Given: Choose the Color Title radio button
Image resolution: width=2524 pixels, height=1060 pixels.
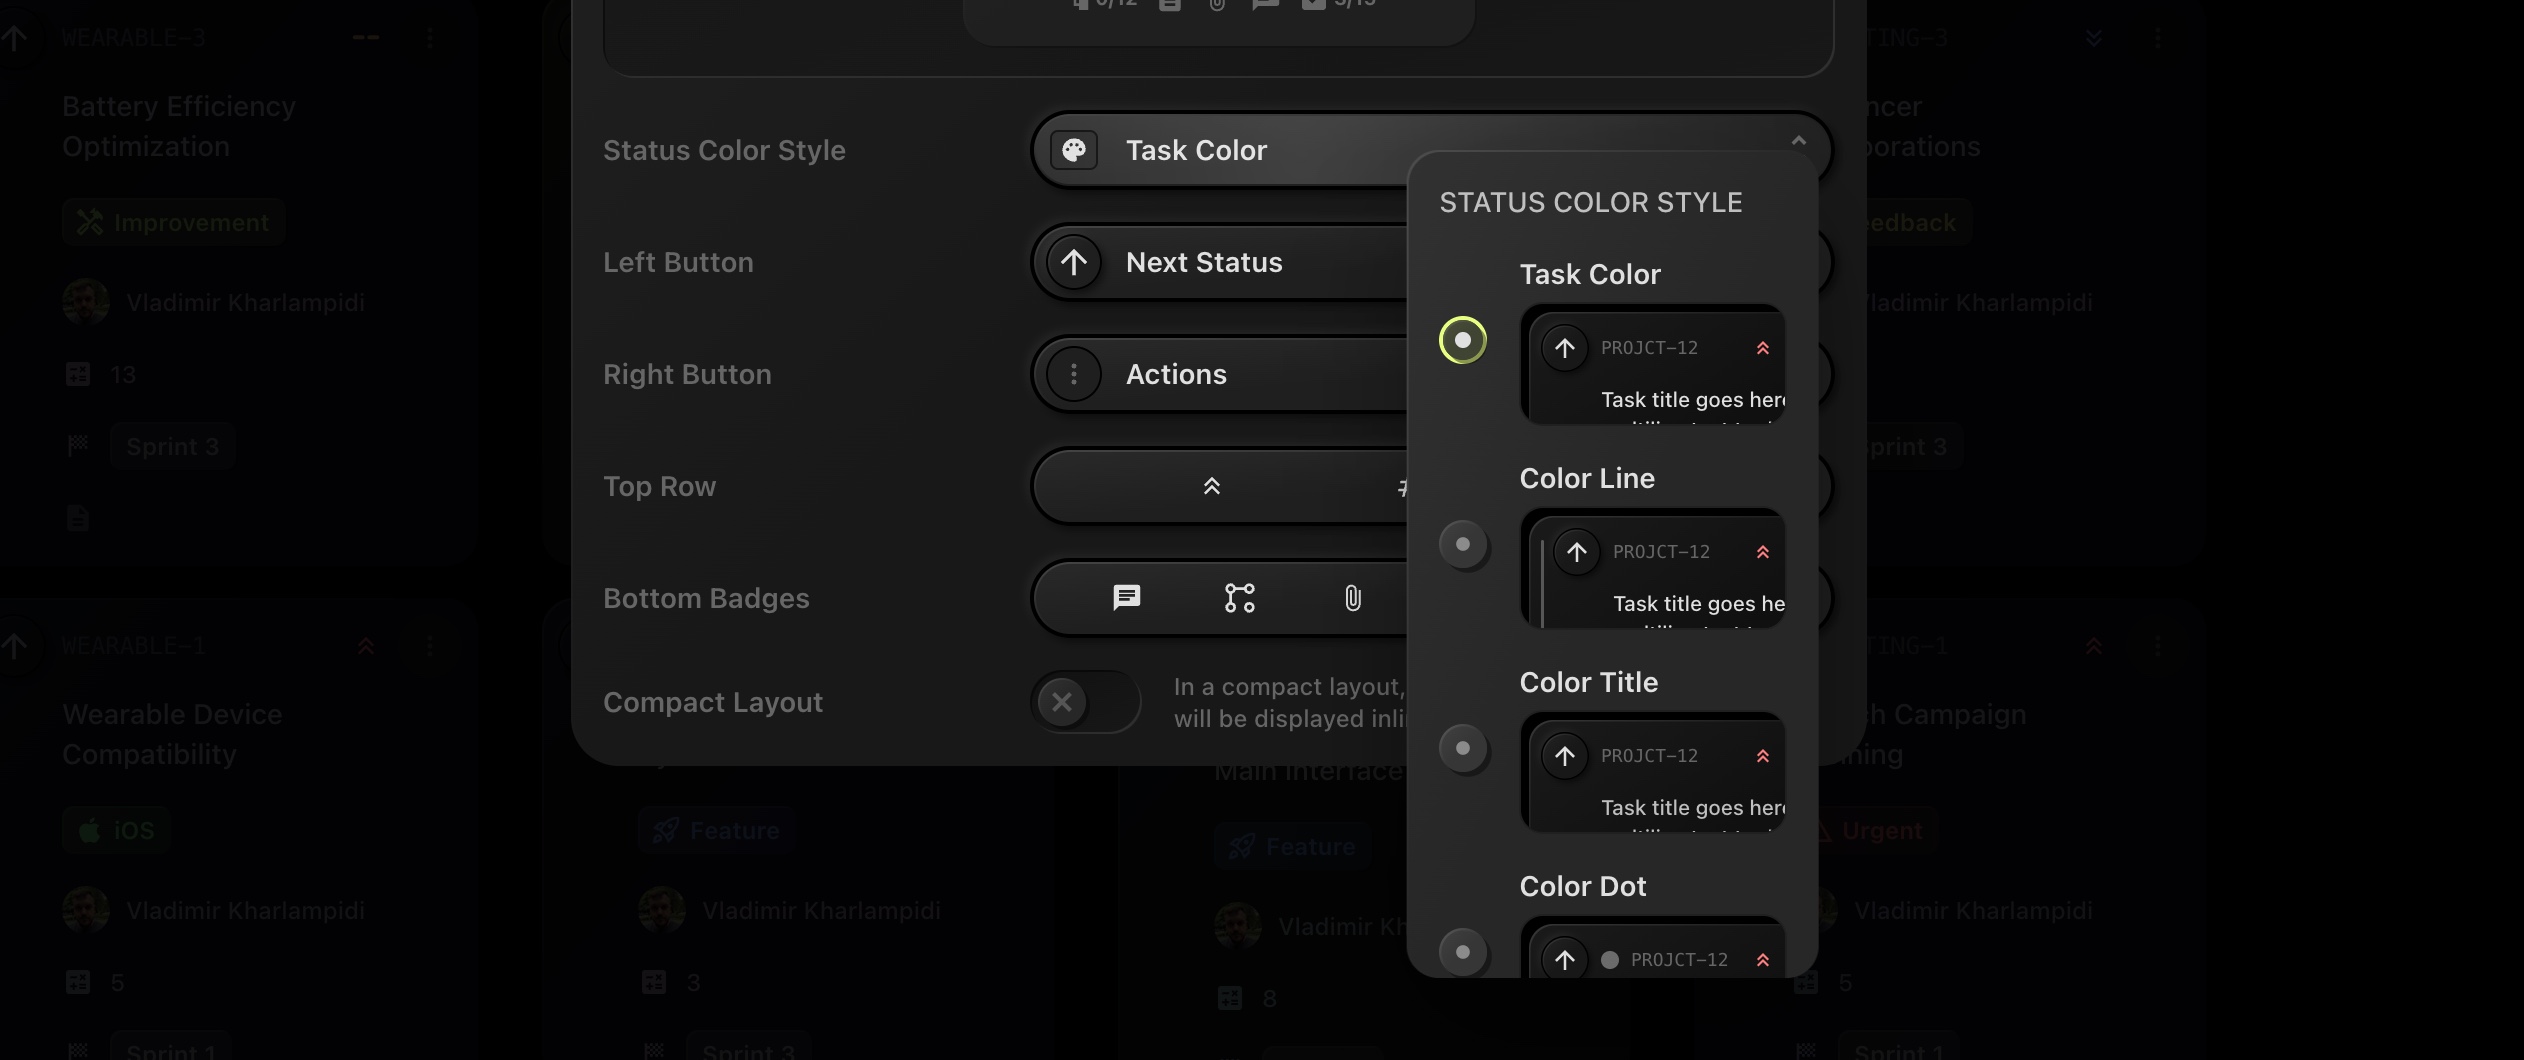Looking at the screenshot, I should tap(1463, 748).
